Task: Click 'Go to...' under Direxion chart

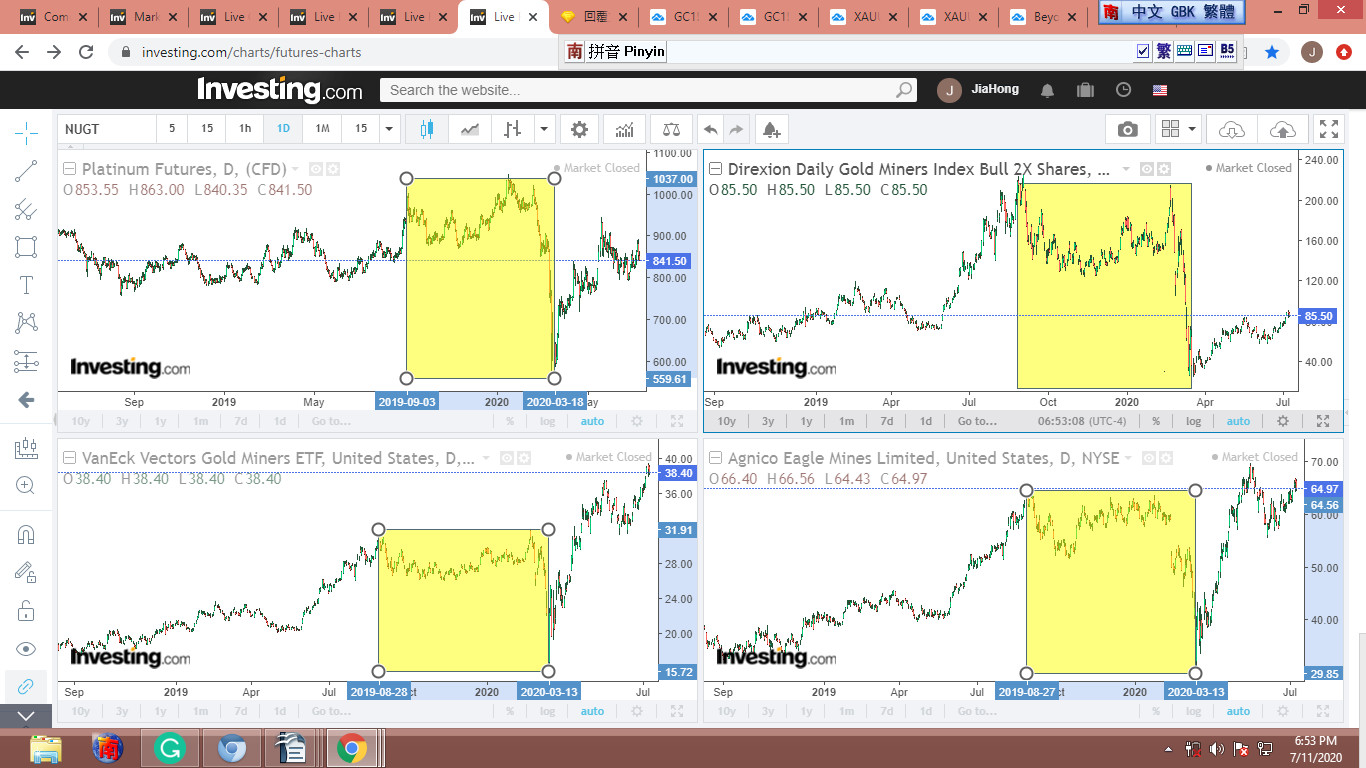Action: tap(977, 421)
